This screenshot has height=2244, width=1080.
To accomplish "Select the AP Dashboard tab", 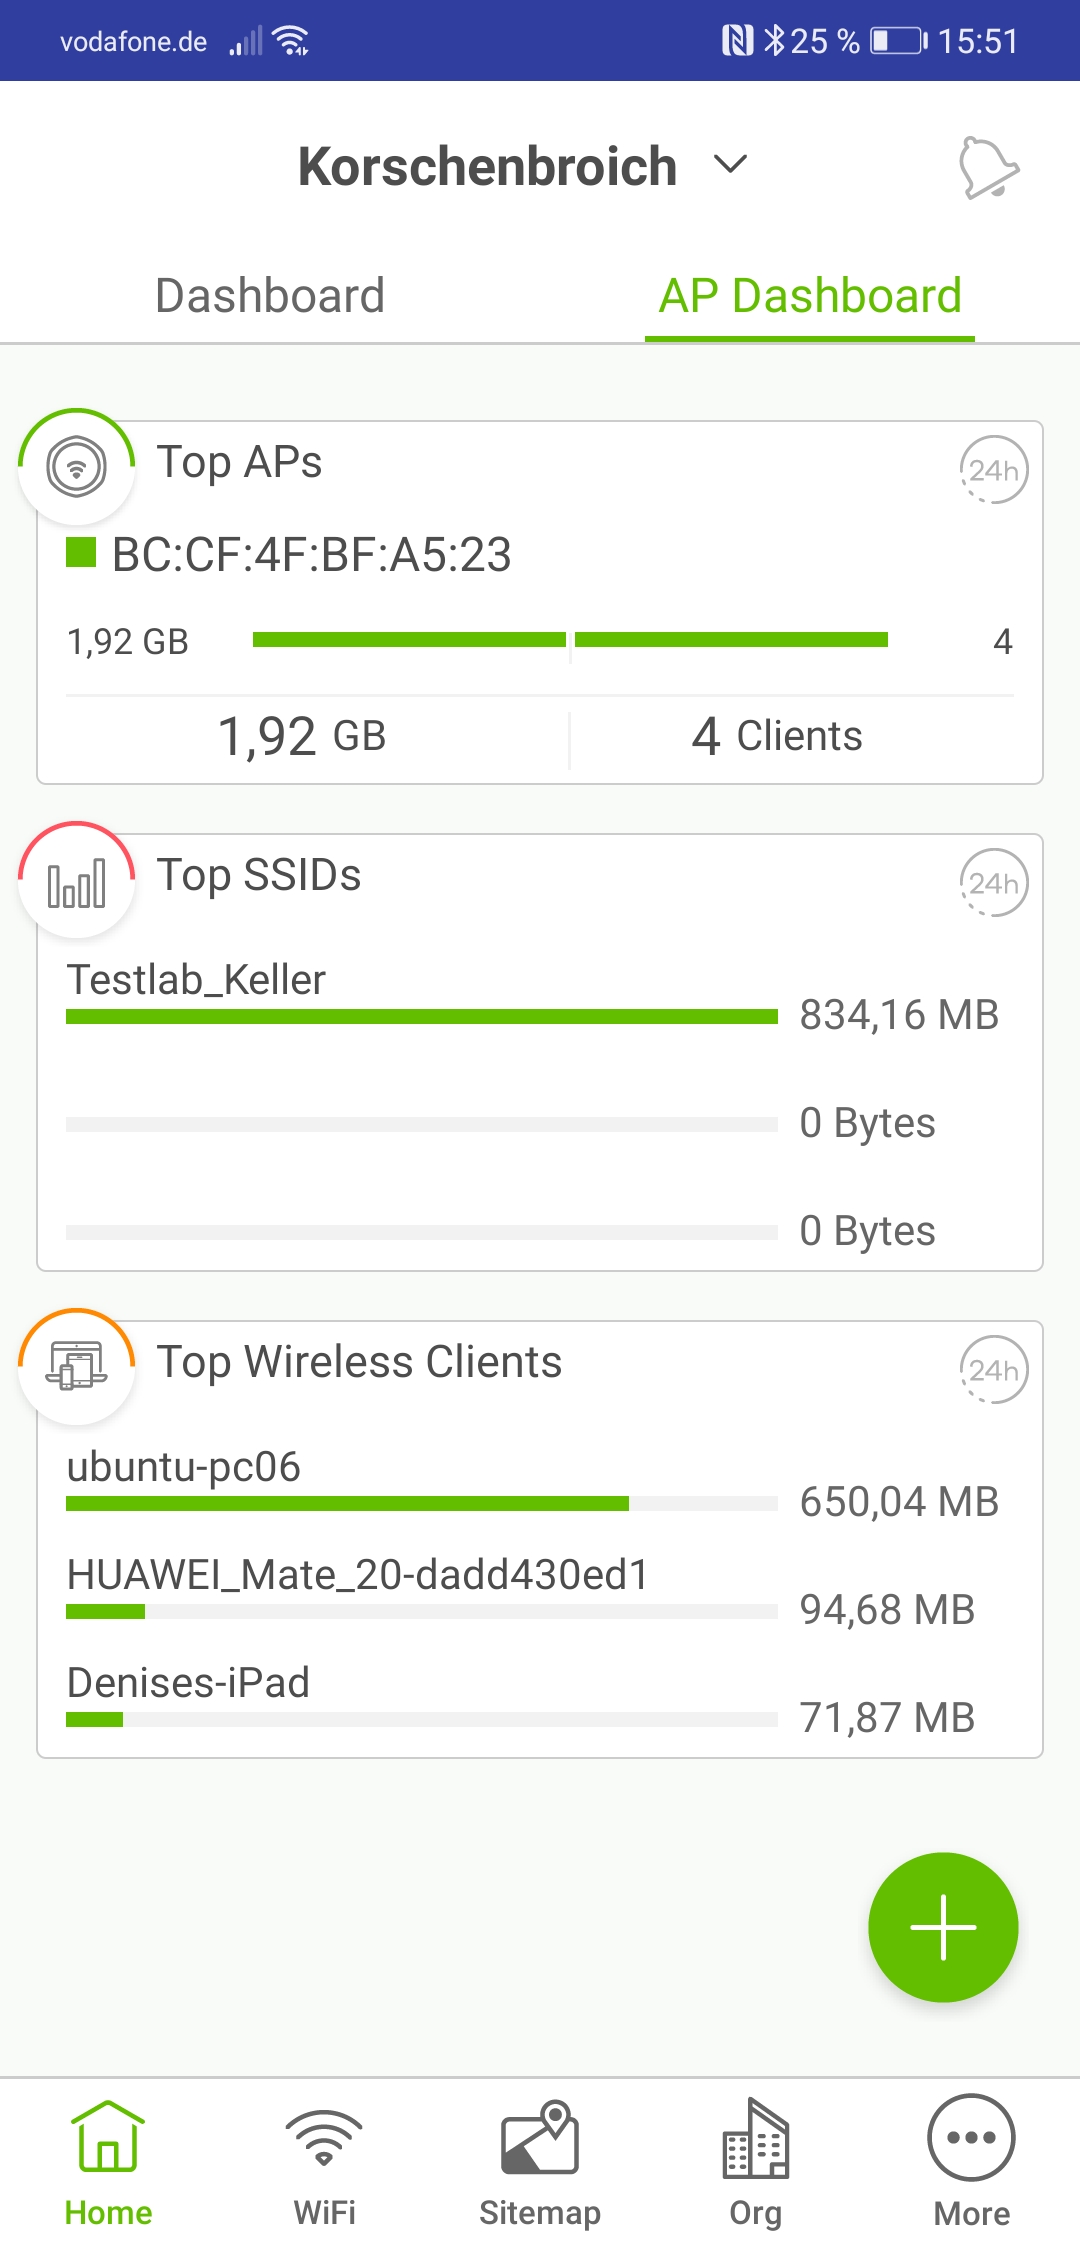I will 810,296.
